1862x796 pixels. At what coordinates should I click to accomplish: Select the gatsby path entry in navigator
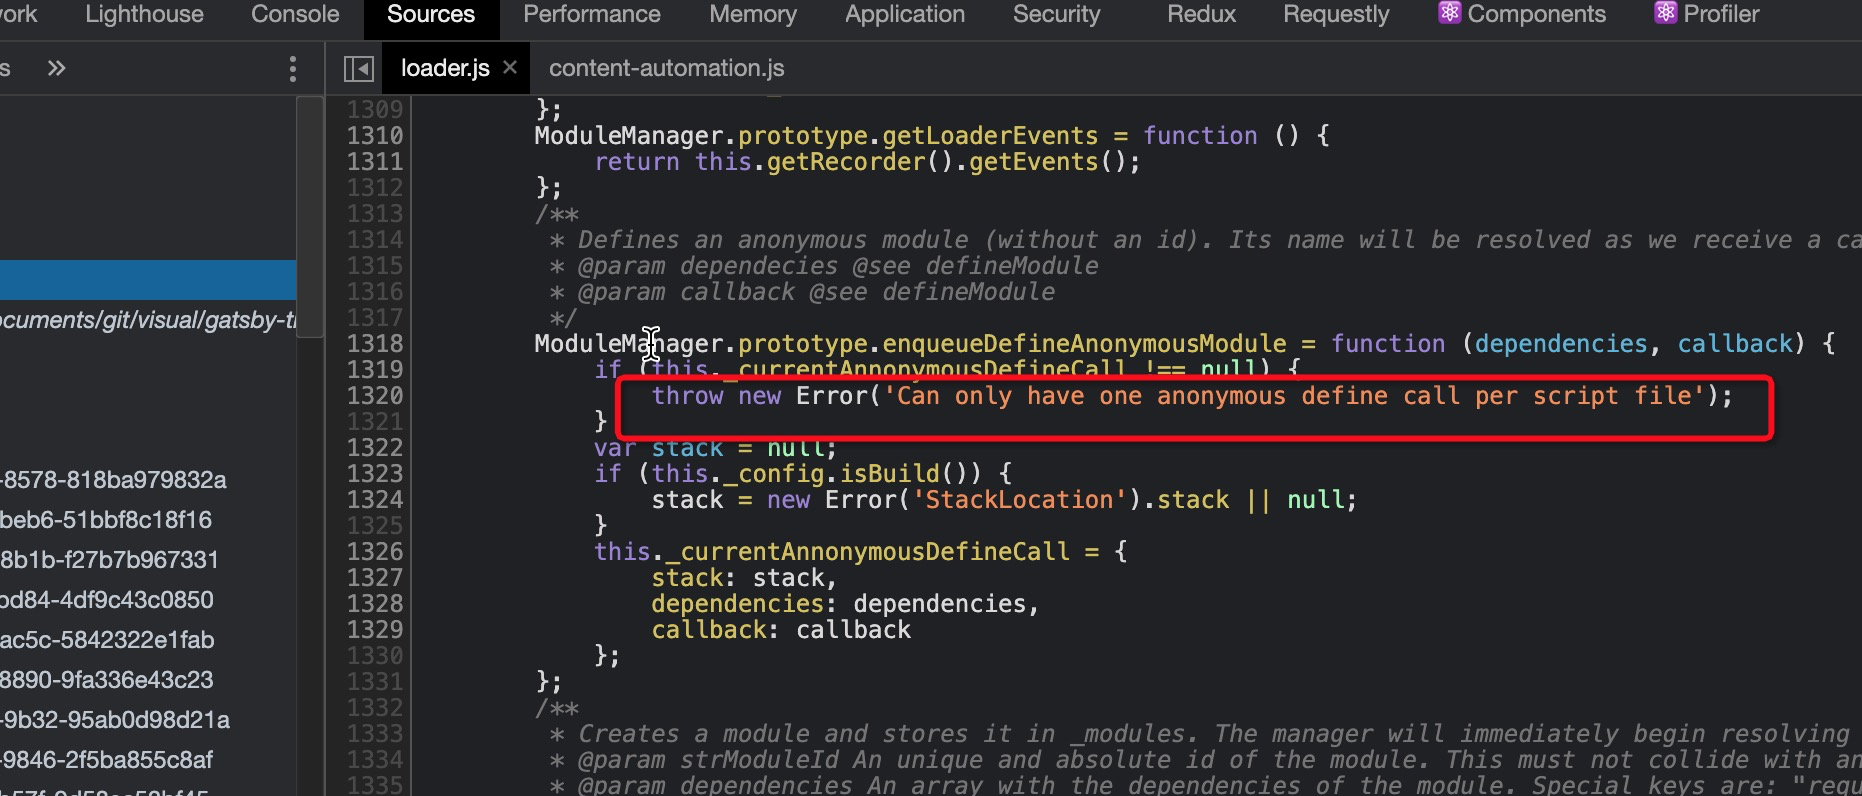(x=148, y=320)
